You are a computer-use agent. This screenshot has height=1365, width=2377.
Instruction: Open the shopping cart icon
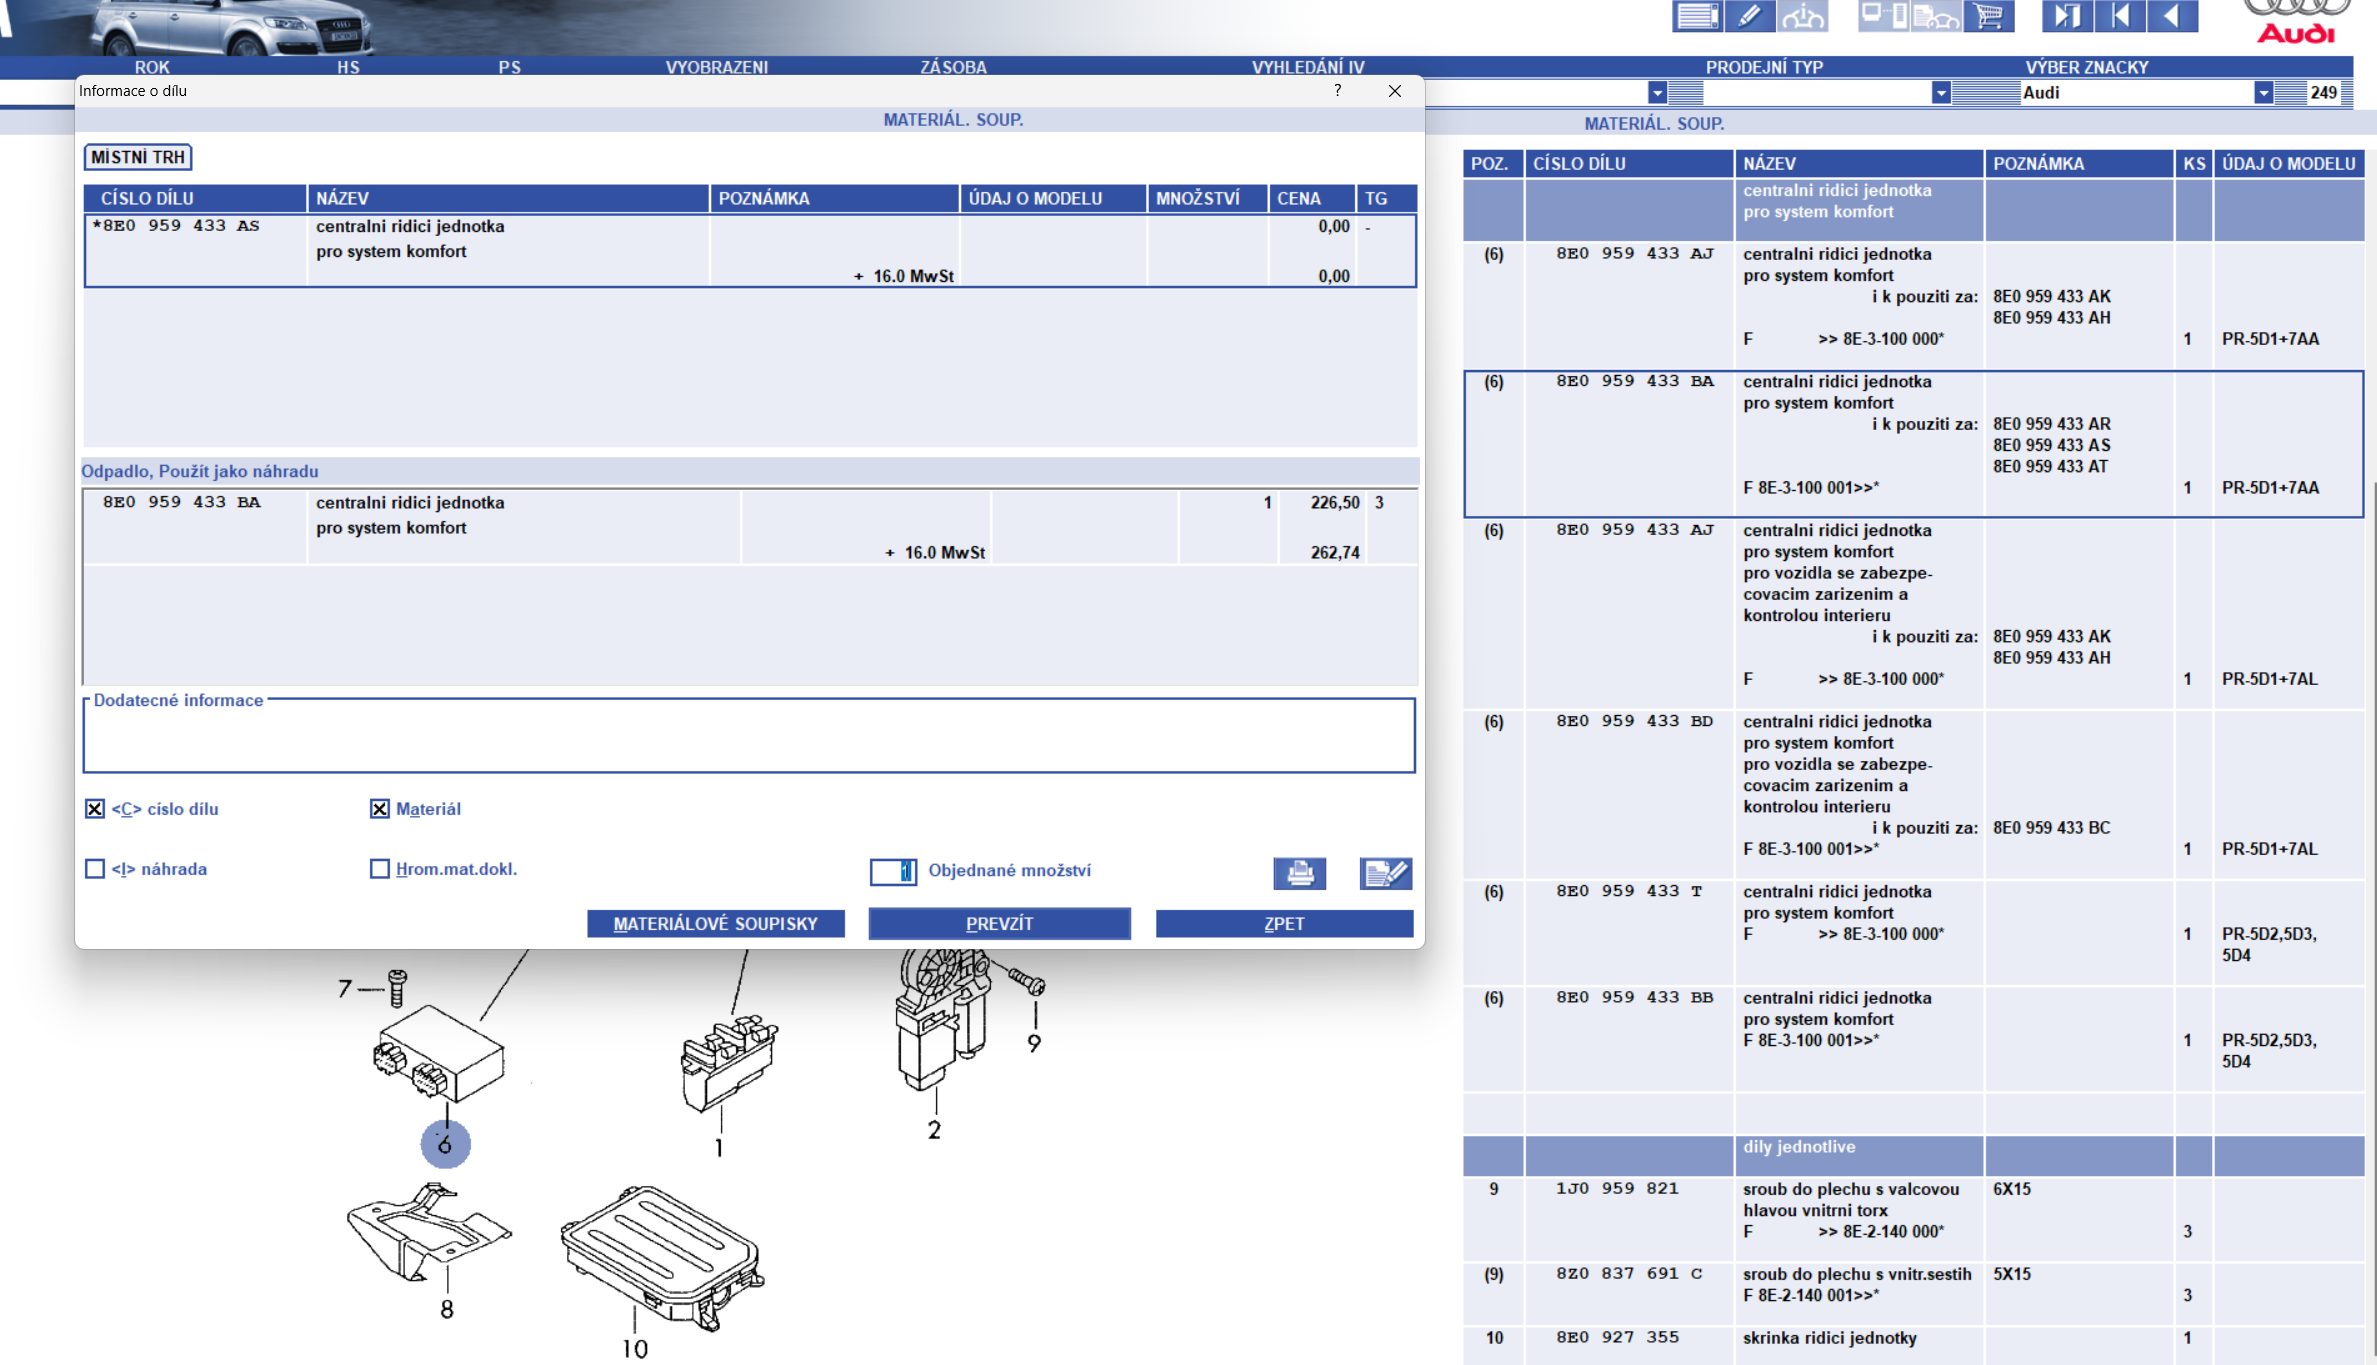1988,16
